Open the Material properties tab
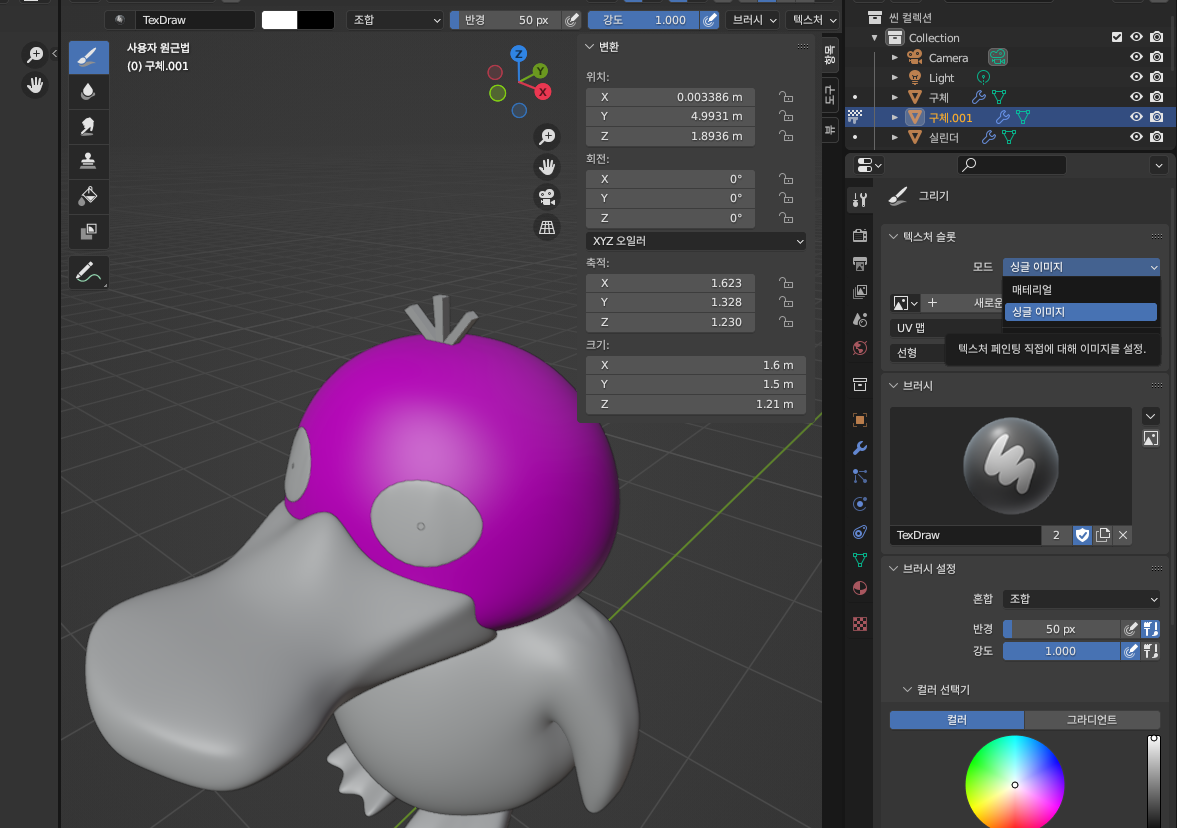Viewport: 1177px width, 828px height. pyautogui.click(x=859, y=588)
